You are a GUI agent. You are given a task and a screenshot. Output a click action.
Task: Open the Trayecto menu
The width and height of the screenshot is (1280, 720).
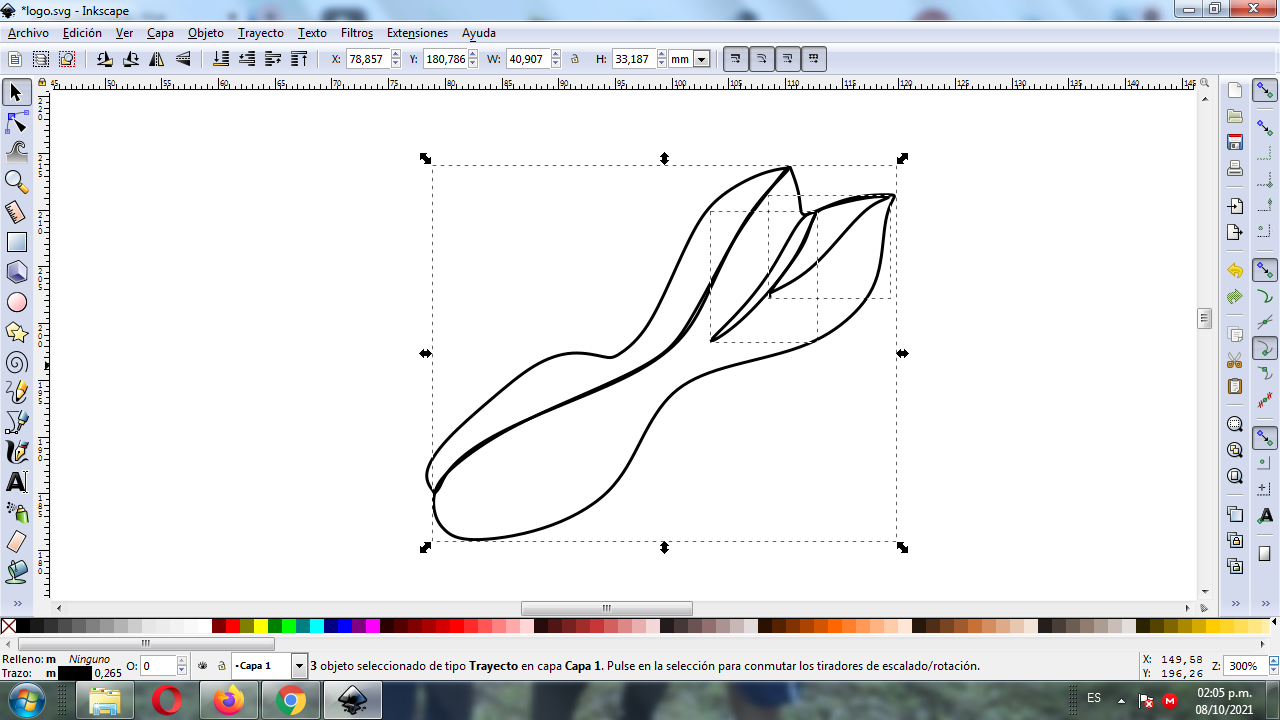(260, 33)
